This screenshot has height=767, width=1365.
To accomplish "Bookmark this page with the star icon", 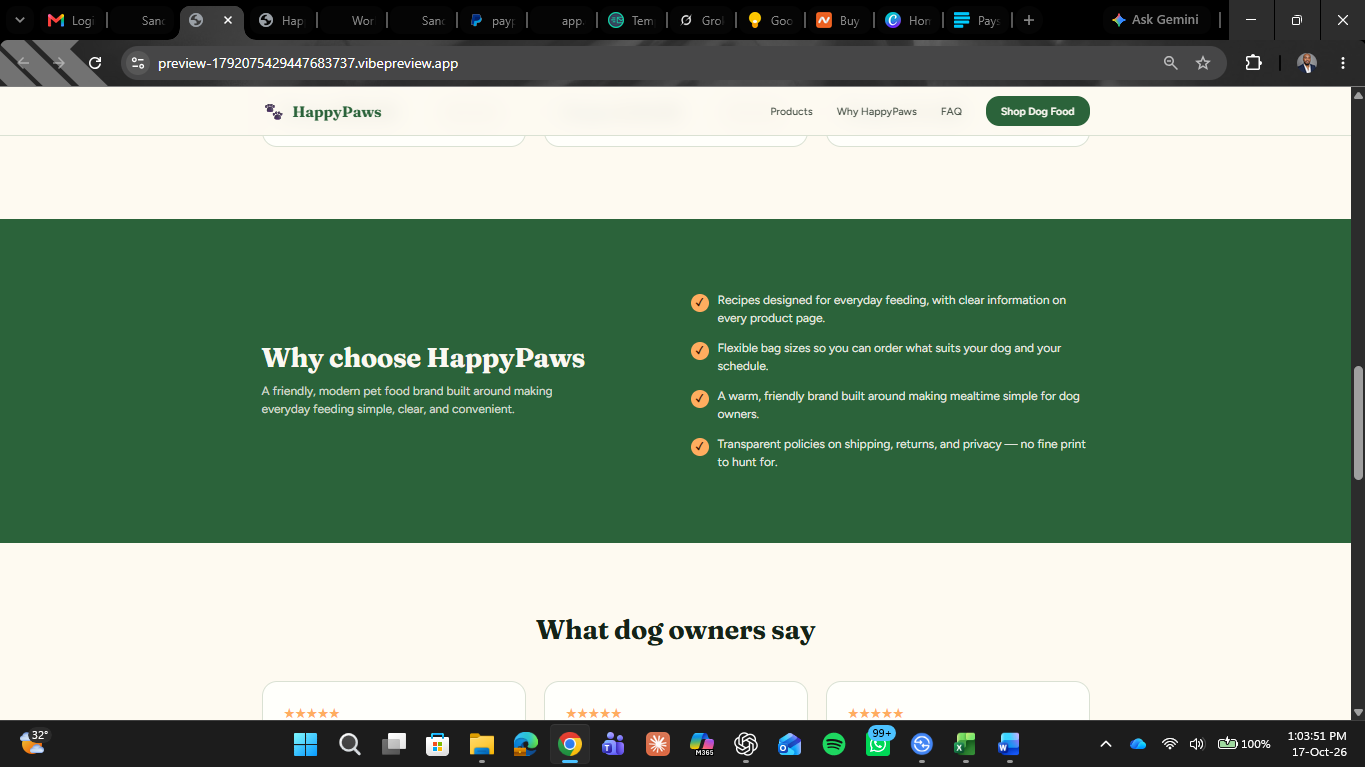I will 1203,63.
